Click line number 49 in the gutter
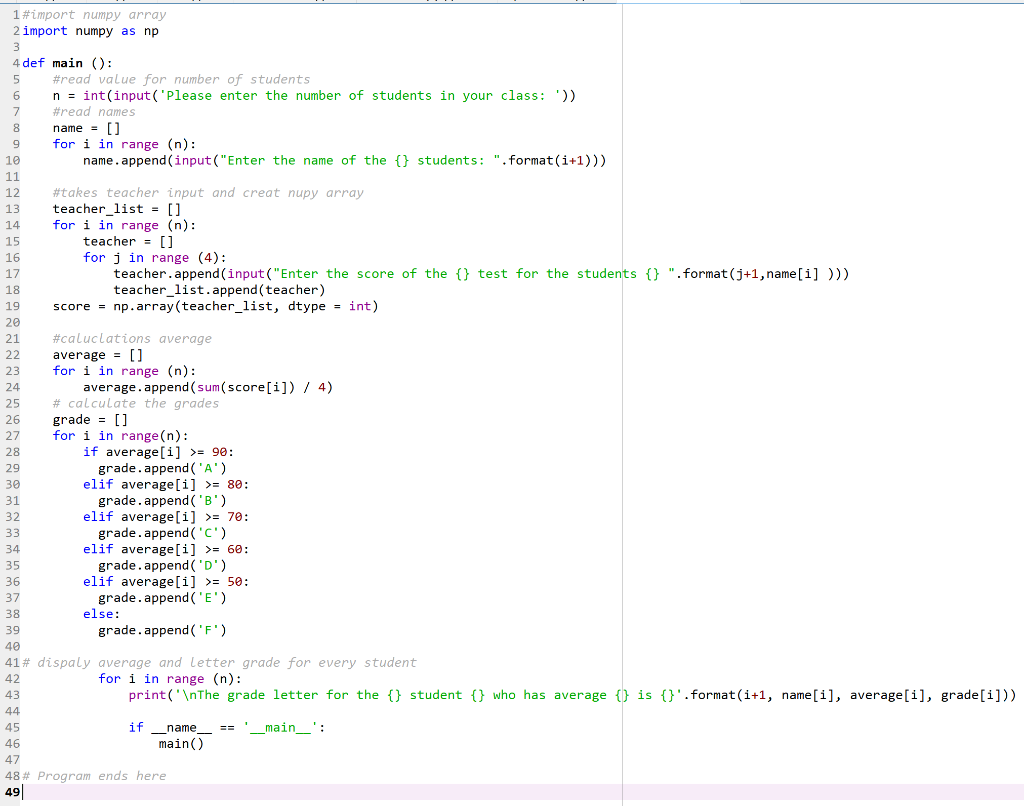 click(x=12, y=792)
